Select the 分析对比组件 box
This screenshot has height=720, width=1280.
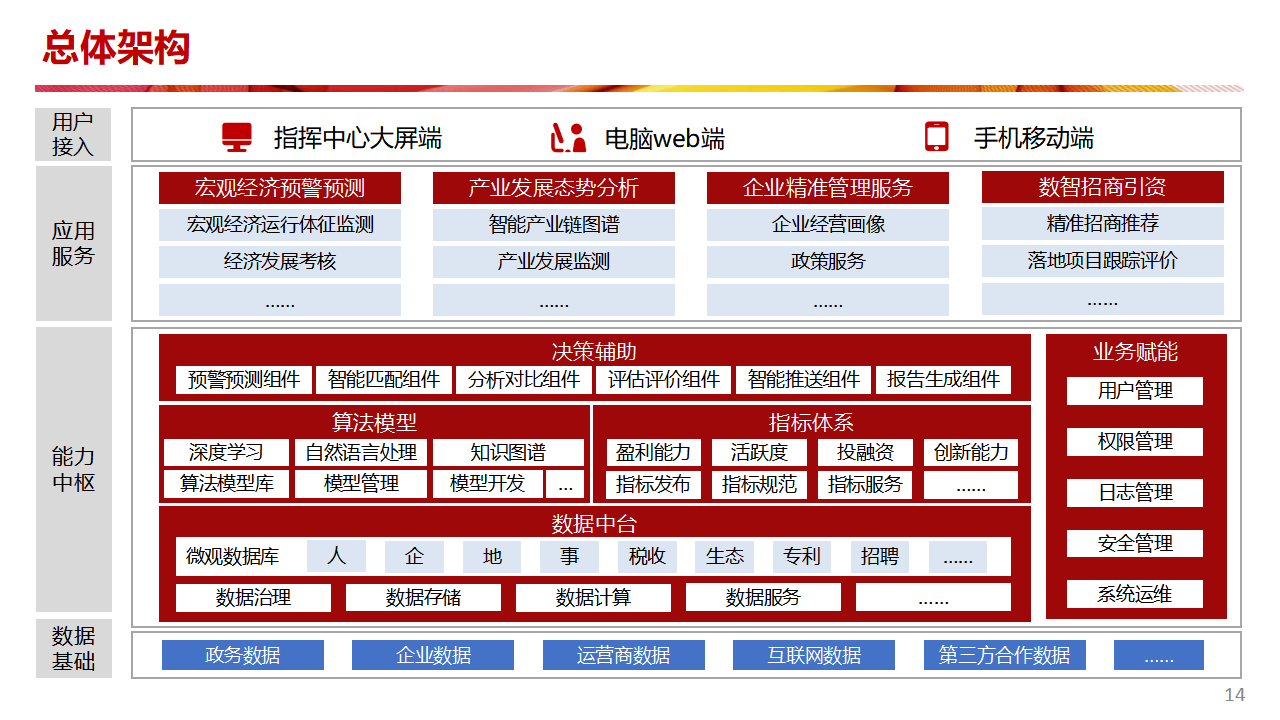(524, 380)
